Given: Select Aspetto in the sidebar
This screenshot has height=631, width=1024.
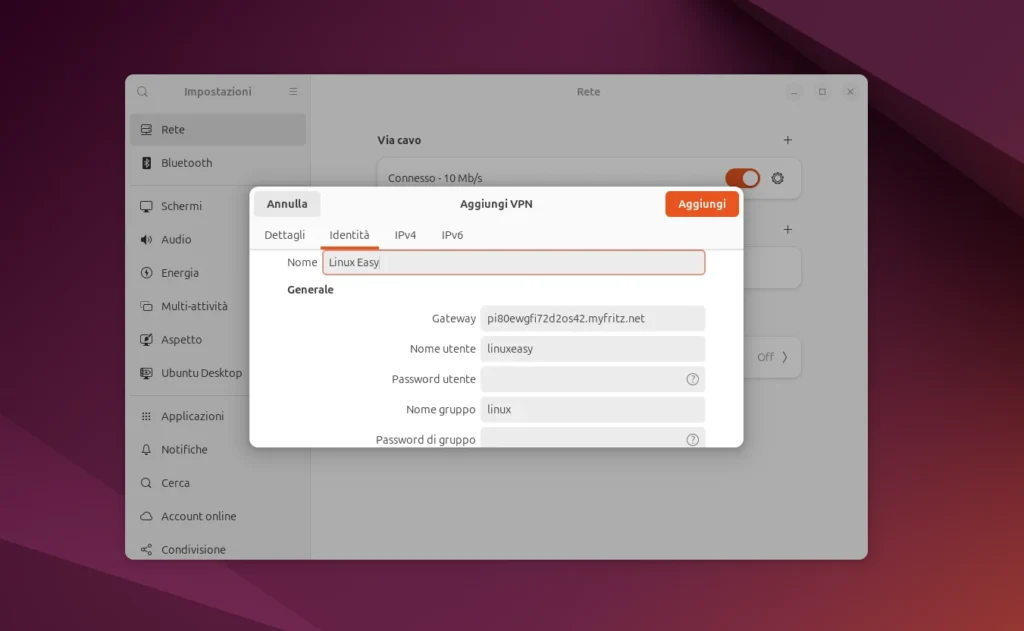Looking at the screenshot, I should click(184, 339).
